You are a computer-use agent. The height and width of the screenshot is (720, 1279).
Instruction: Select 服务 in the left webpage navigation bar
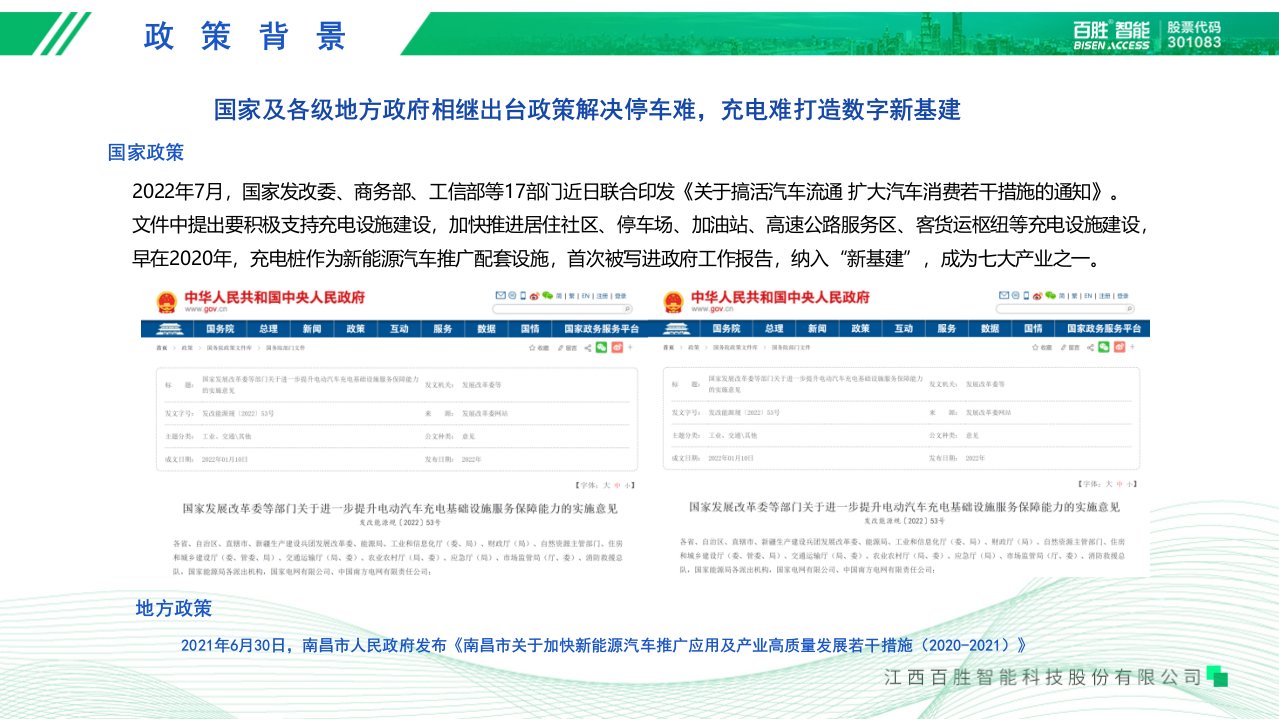click(443, 329)
